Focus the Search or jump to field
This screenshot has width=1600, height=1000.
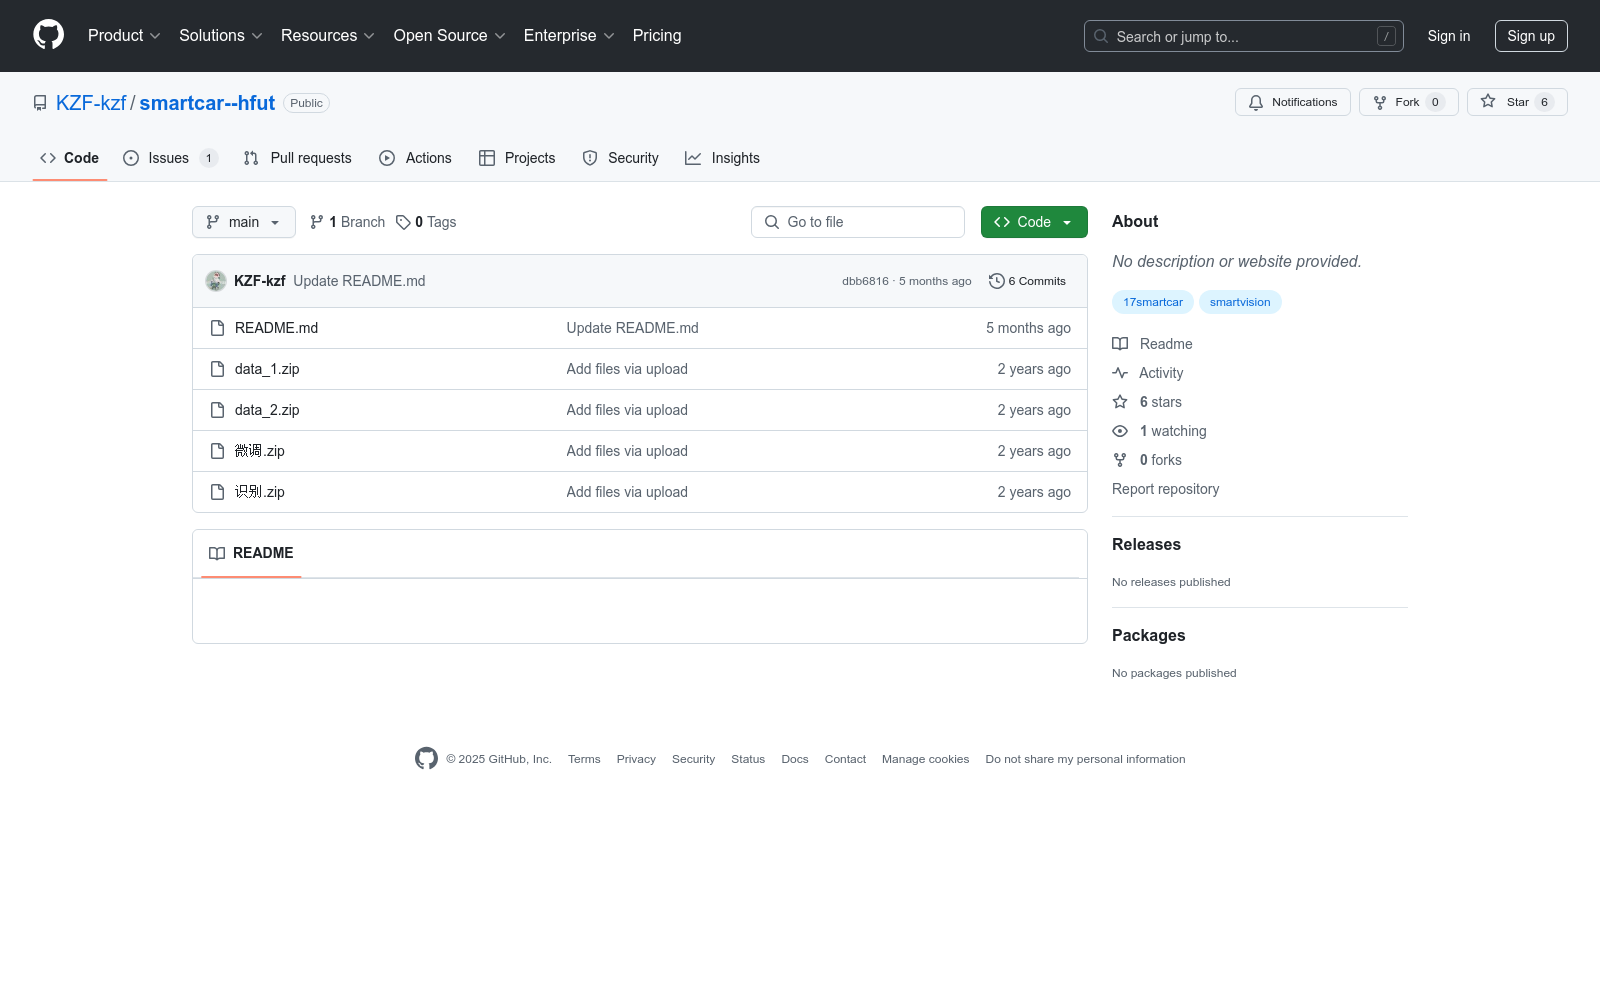click(1244, 36)
